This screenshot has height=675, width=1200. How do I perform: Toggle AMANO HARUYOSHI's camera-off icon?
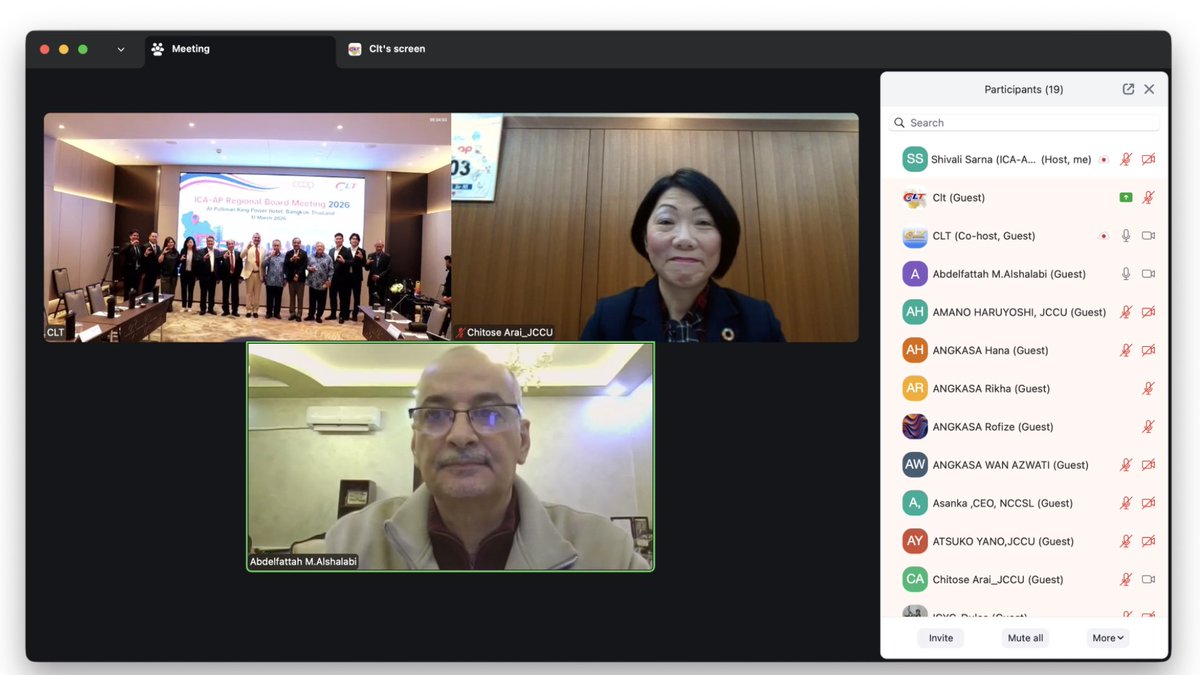[1148, 311]
